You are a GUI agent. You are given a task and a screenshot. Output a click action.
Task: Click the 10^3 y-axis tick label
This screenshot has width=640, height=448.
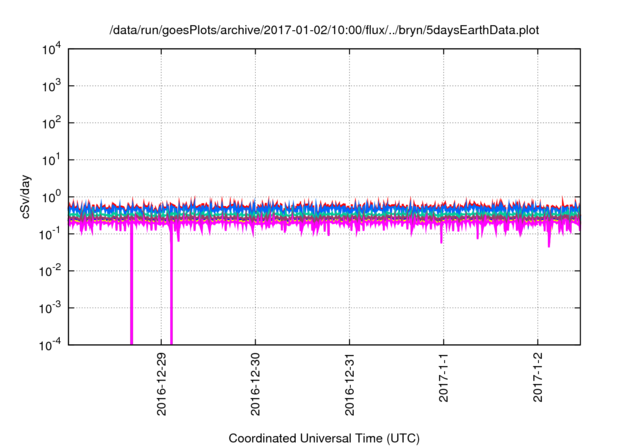[51, 86]
